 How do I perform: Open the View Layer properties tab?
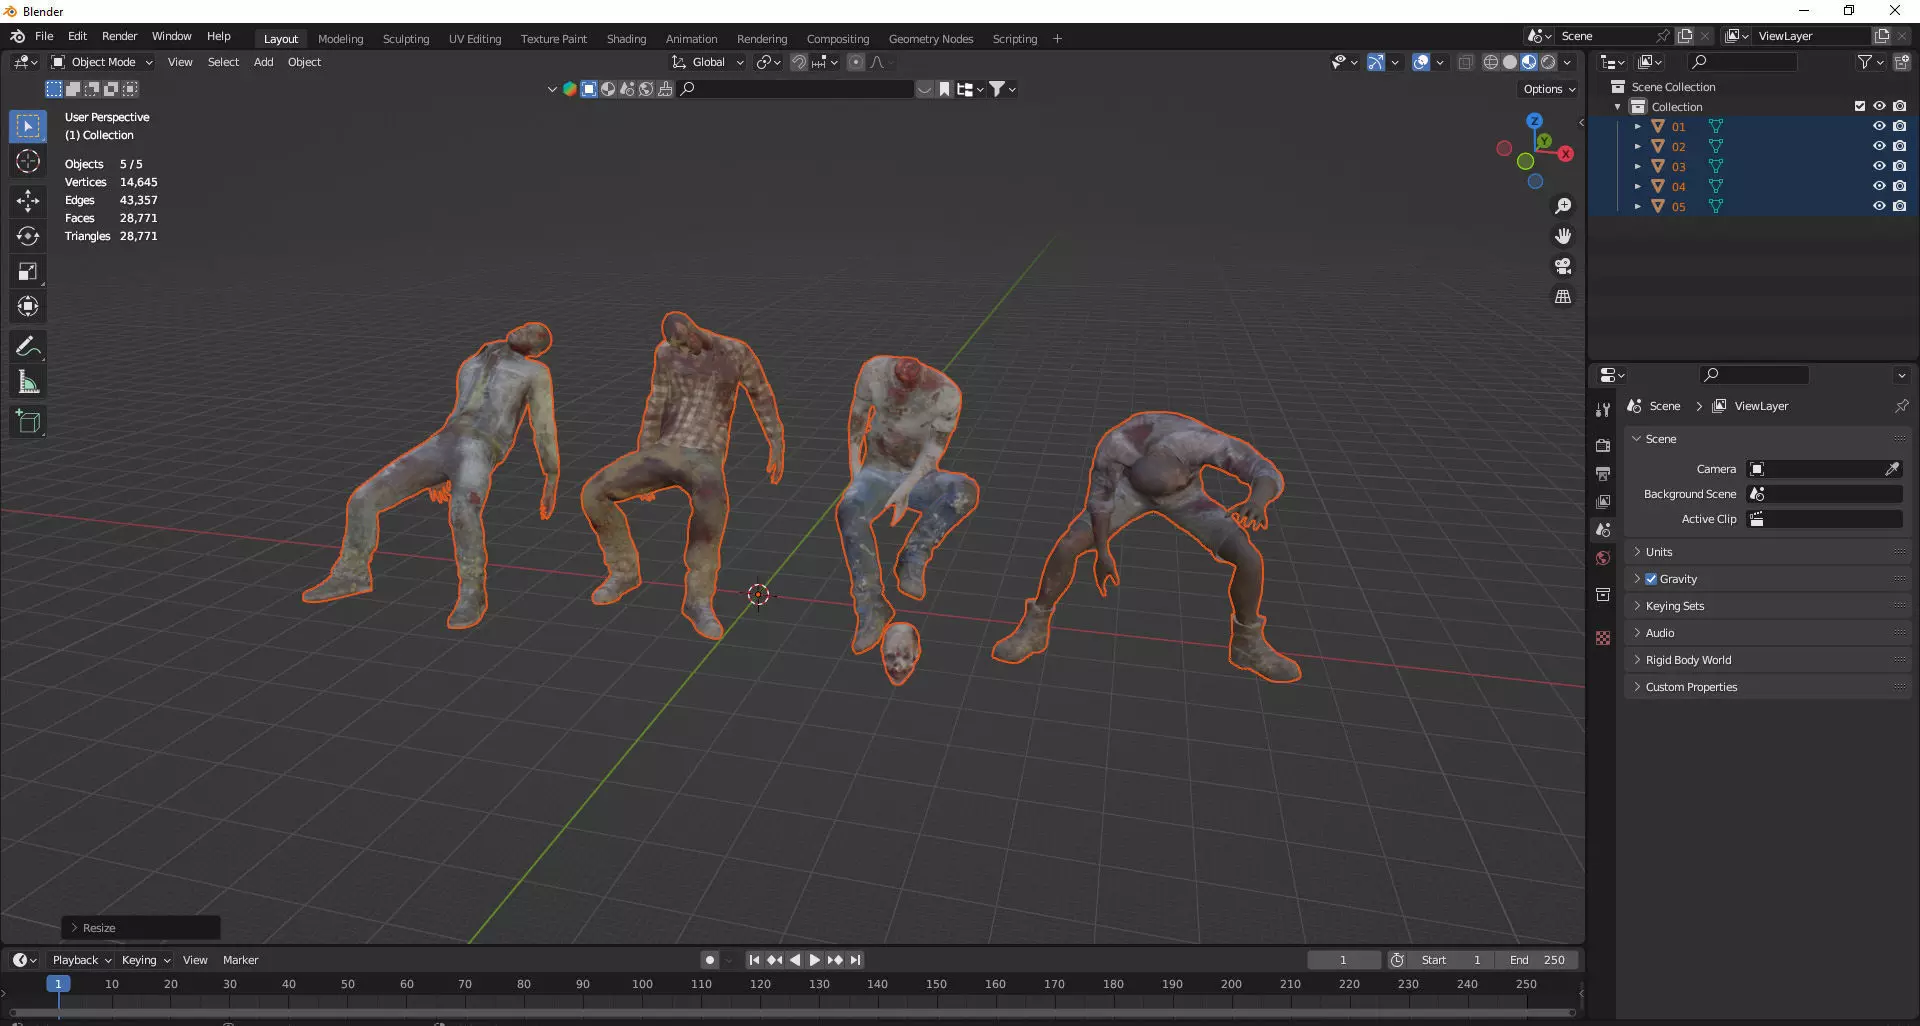(1603, 501)
